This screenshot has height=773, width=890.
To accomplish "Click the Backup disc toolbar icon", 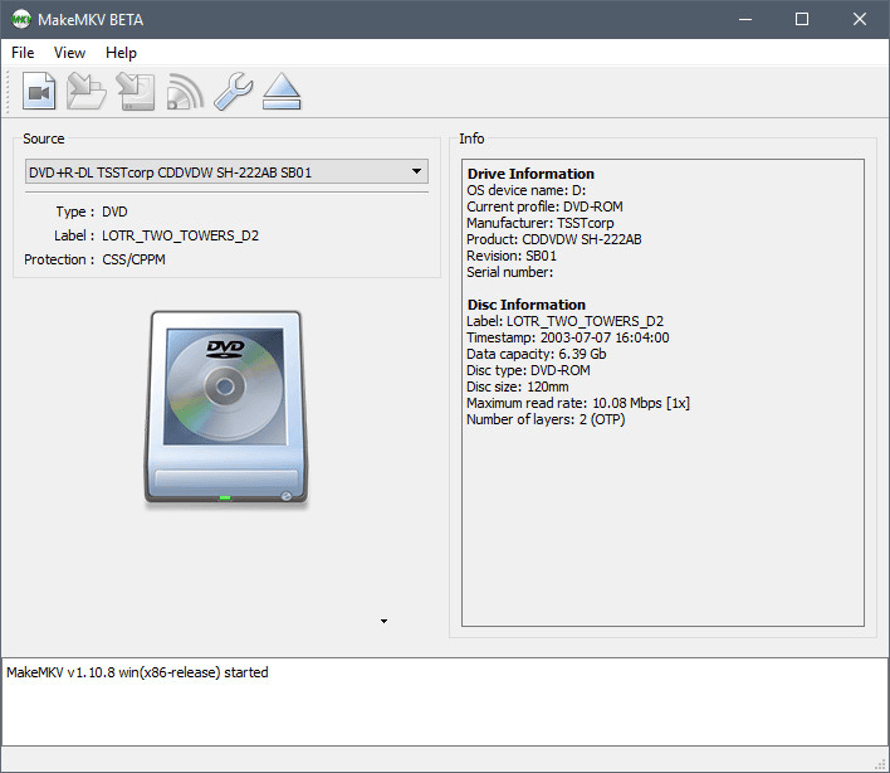I will click(135, 92).
